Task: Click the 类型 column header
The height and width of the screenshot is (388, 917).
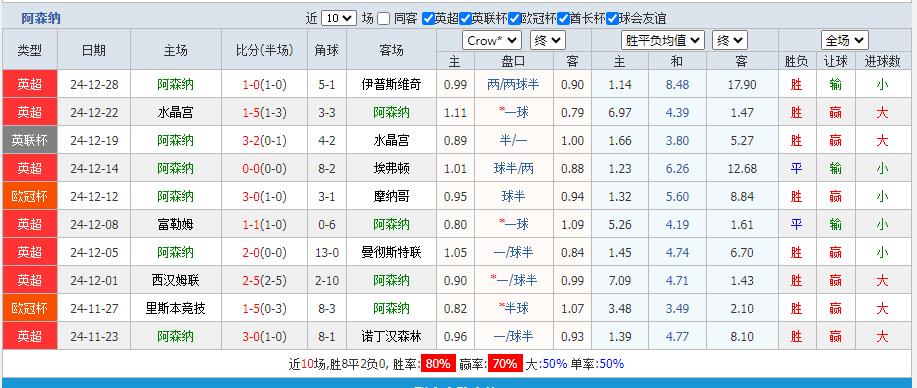Action: pos(29,50)
